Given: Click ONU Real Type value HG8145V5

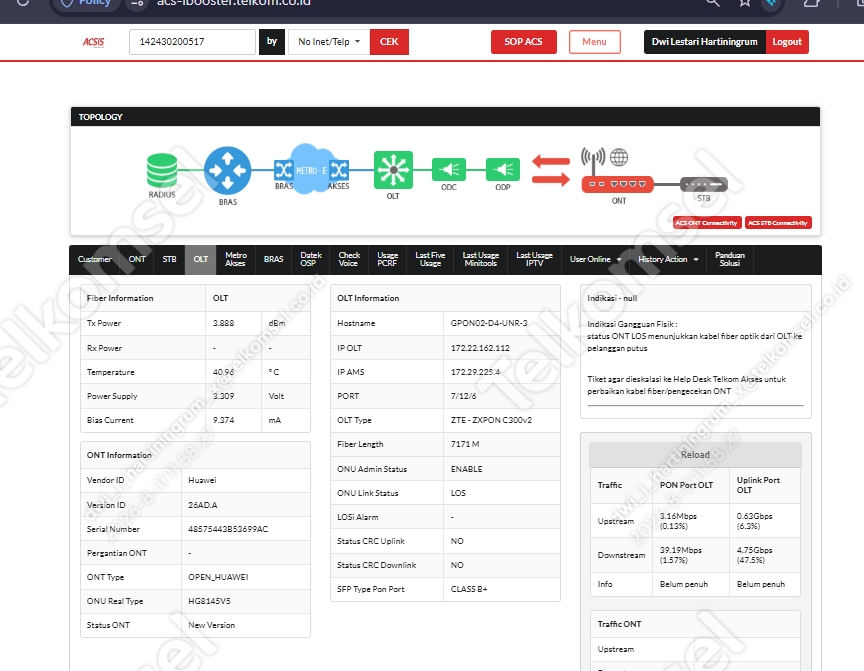Looking at the screenshot, I should [209, 601].
